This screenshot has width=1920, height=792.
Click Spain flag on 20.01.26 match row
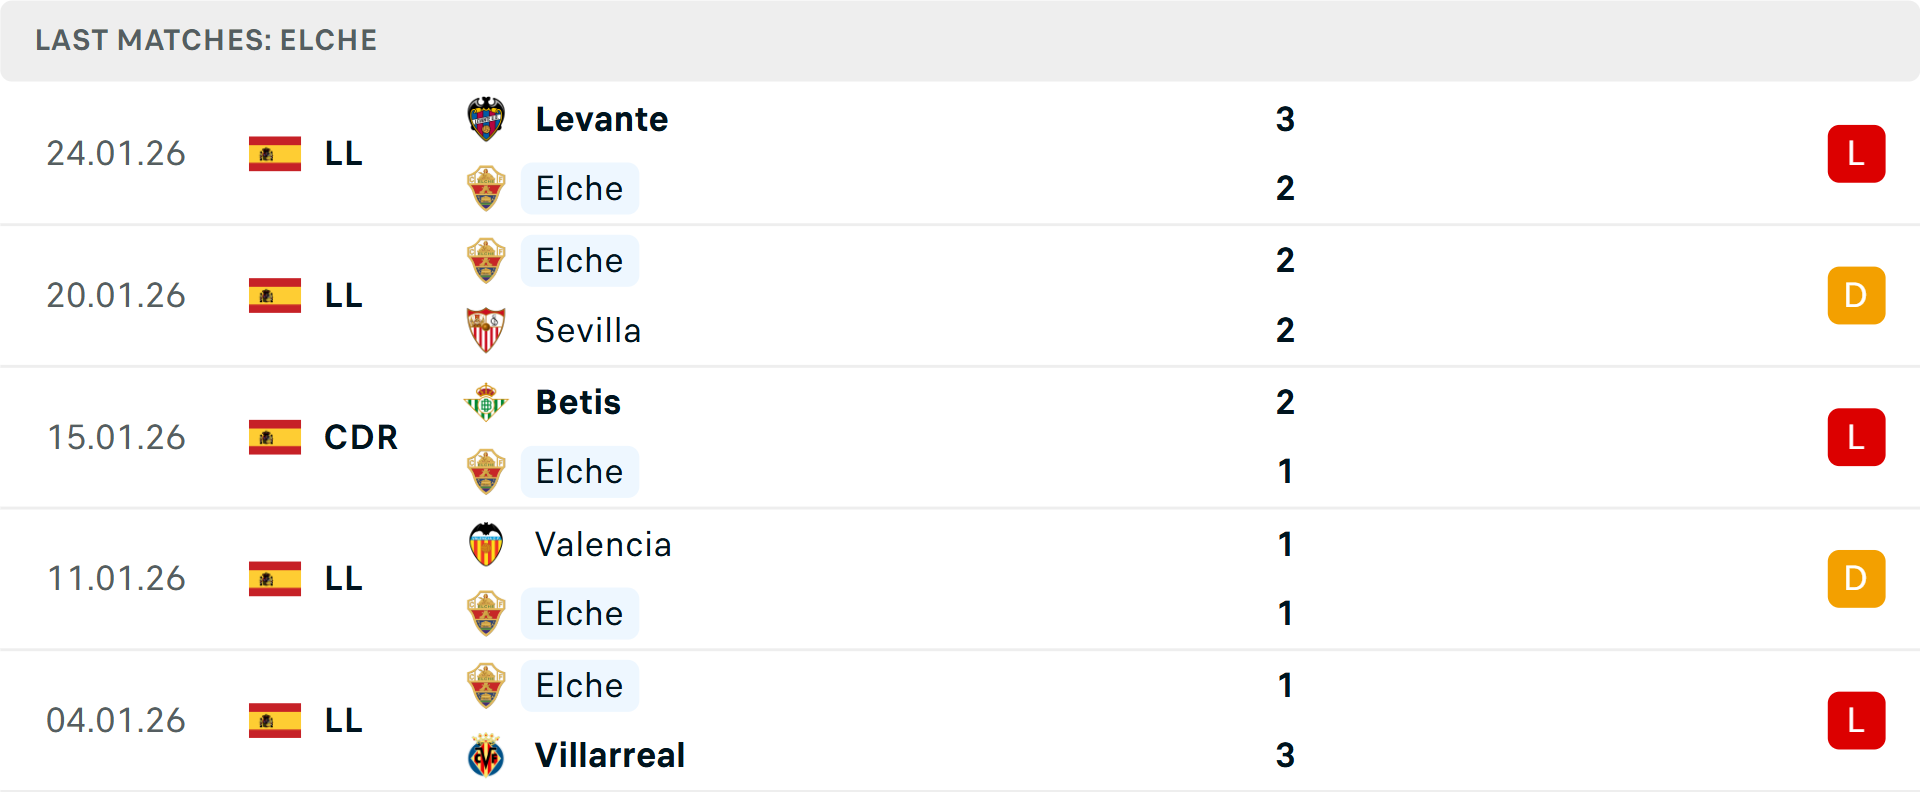275,295
